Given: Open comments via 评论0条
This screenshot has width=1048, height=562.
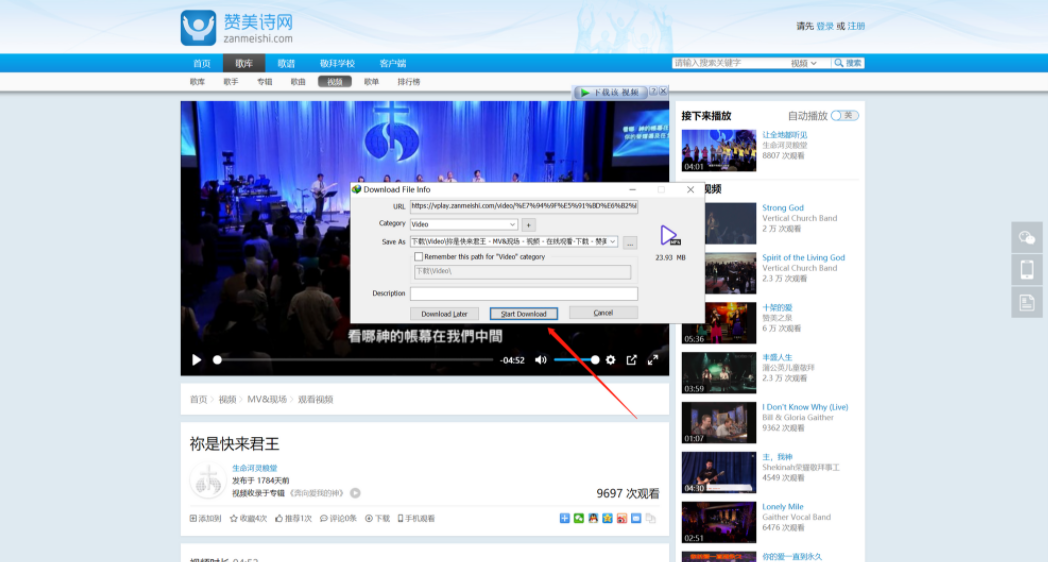Looking at the screenshot, I should point(338,519).
